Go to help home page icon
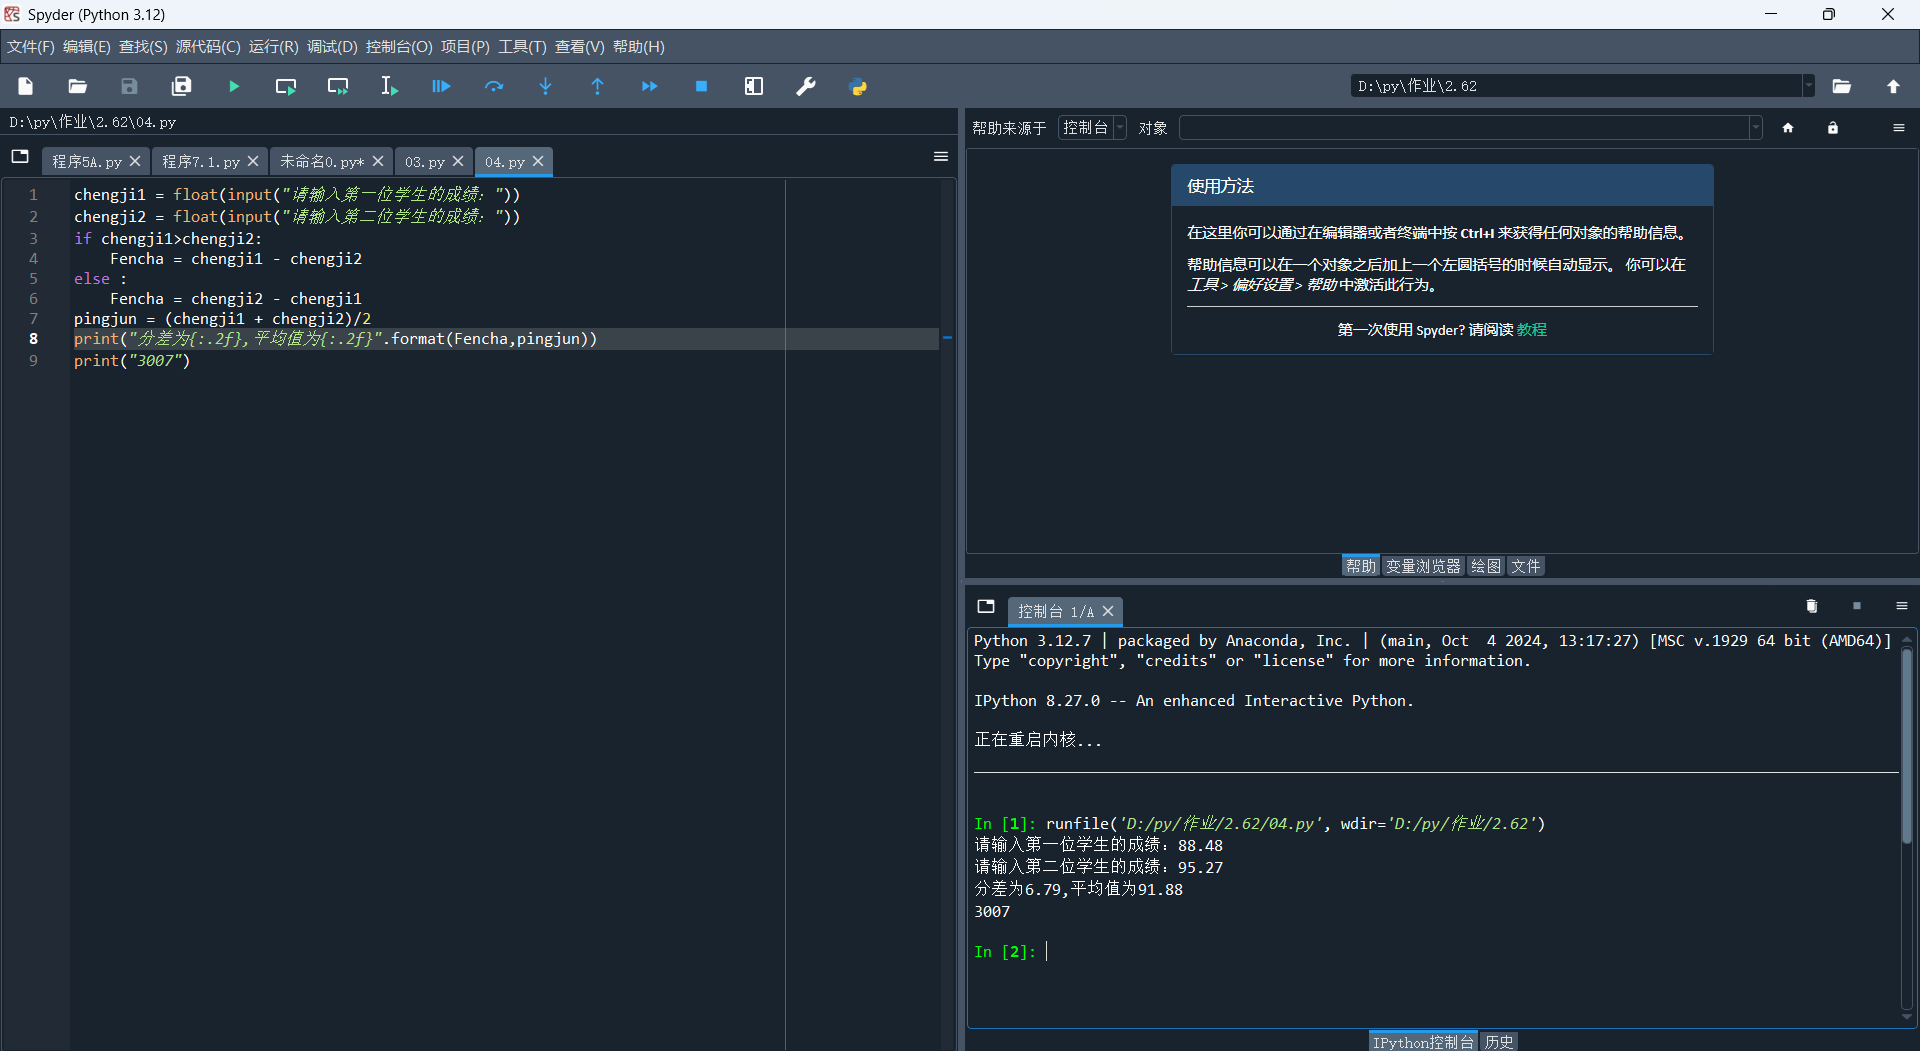Image resolution: width=1920 pixels, height=1051 pixels. [x=1788, y=128]
